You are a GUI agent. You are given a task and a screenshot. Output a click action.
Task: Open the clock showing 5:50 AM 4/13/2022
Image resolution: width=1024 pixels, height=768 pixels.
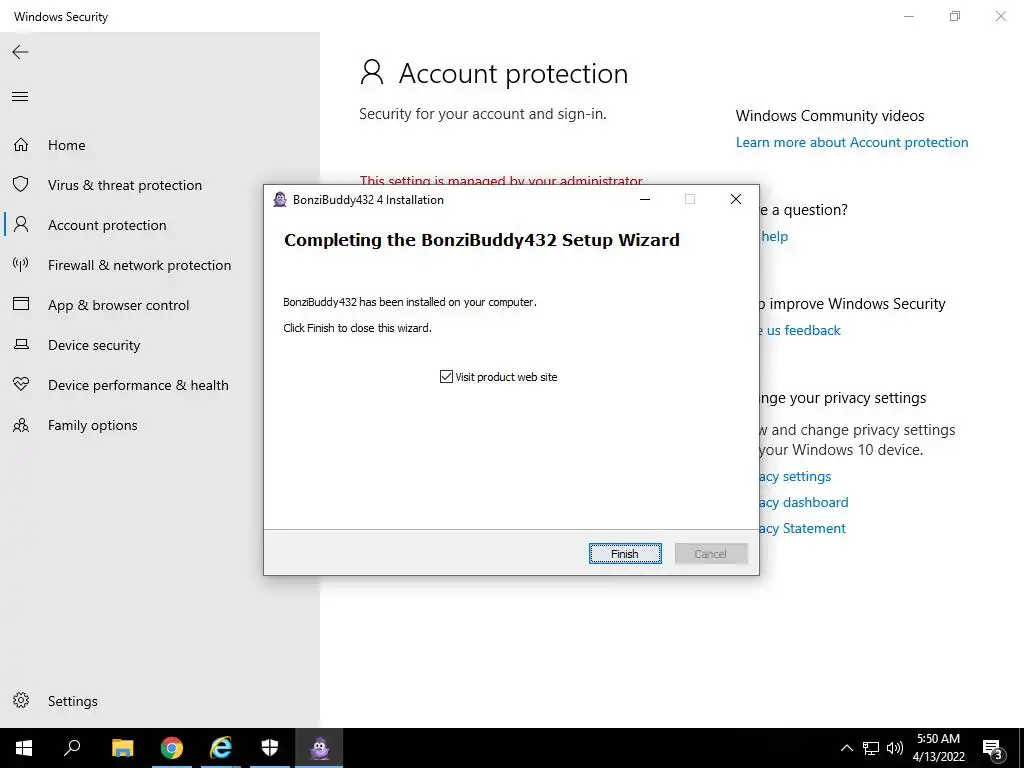click(x=938, y=748)
